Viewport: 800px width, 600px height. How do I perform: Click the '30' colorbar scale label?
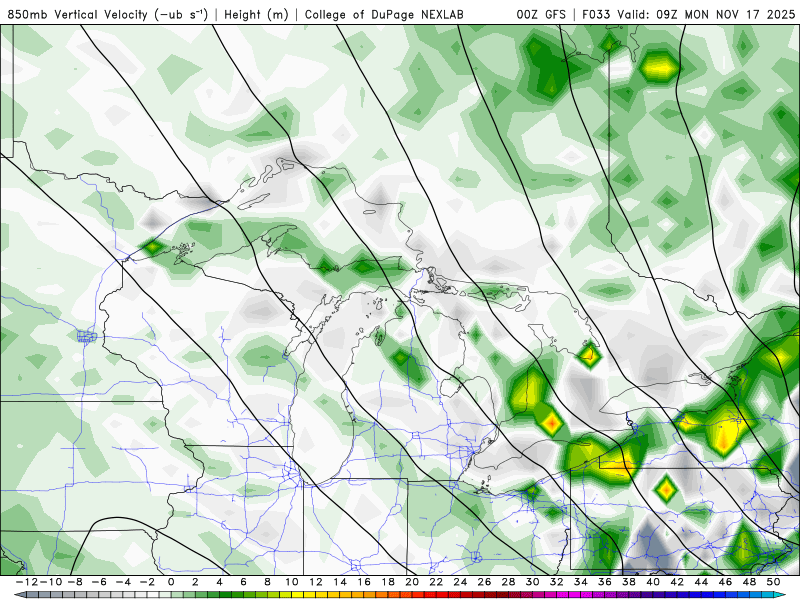533,582
